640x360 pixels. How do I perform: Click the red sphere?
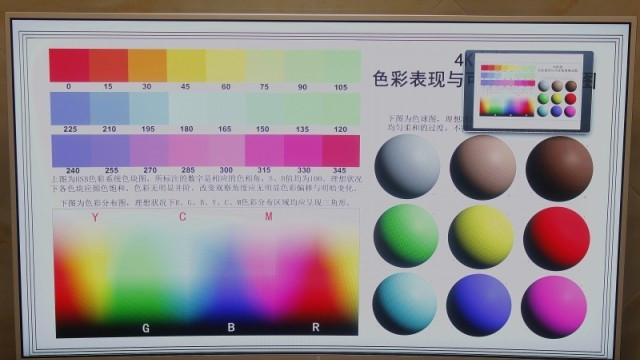point(557,238)
